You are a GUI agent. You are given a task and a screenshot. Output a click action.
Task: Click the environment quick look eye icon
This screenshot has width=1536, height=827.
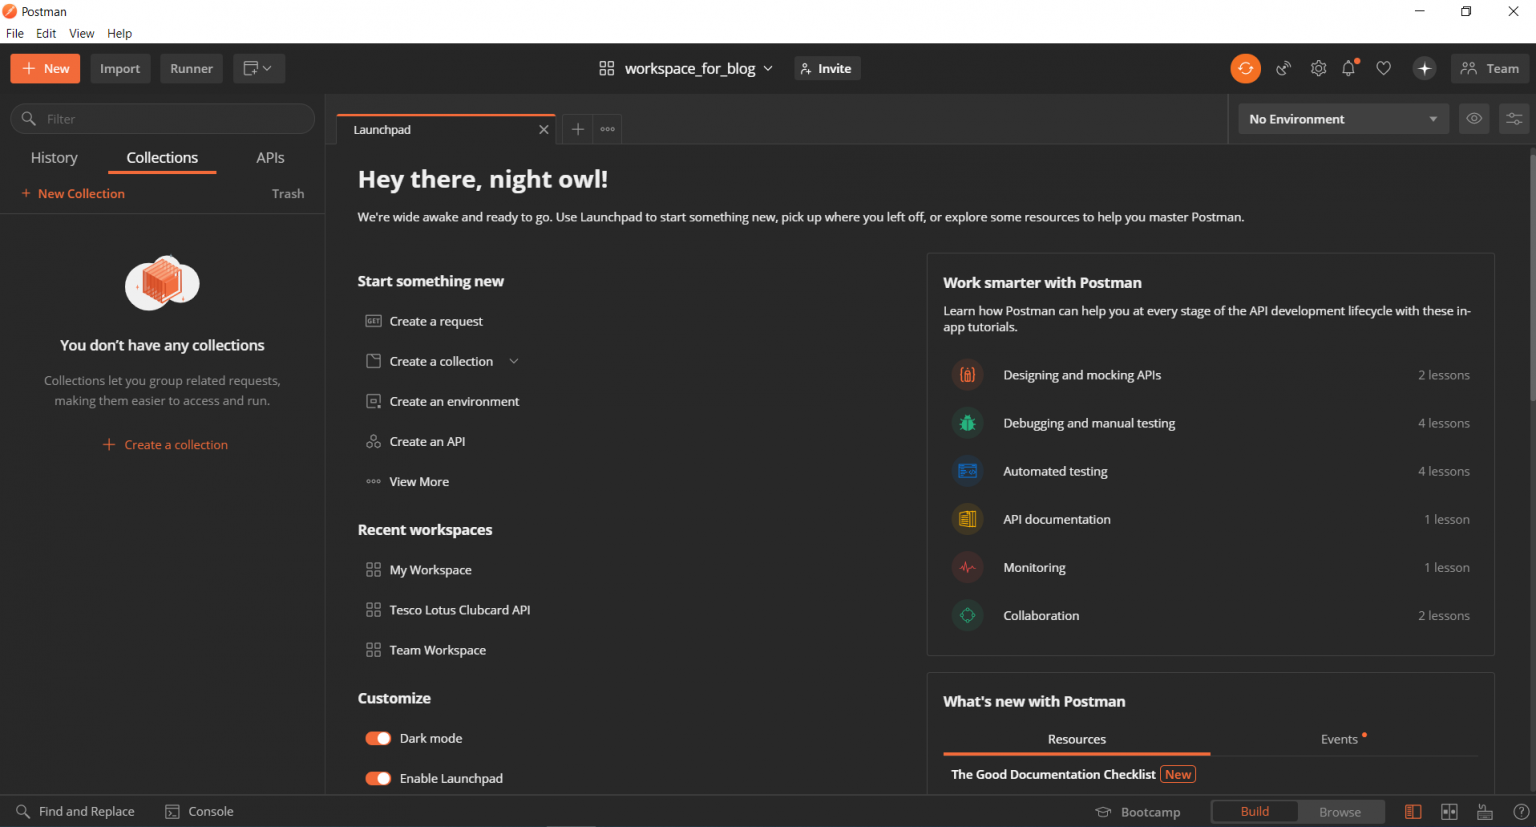pos(1474,118)
